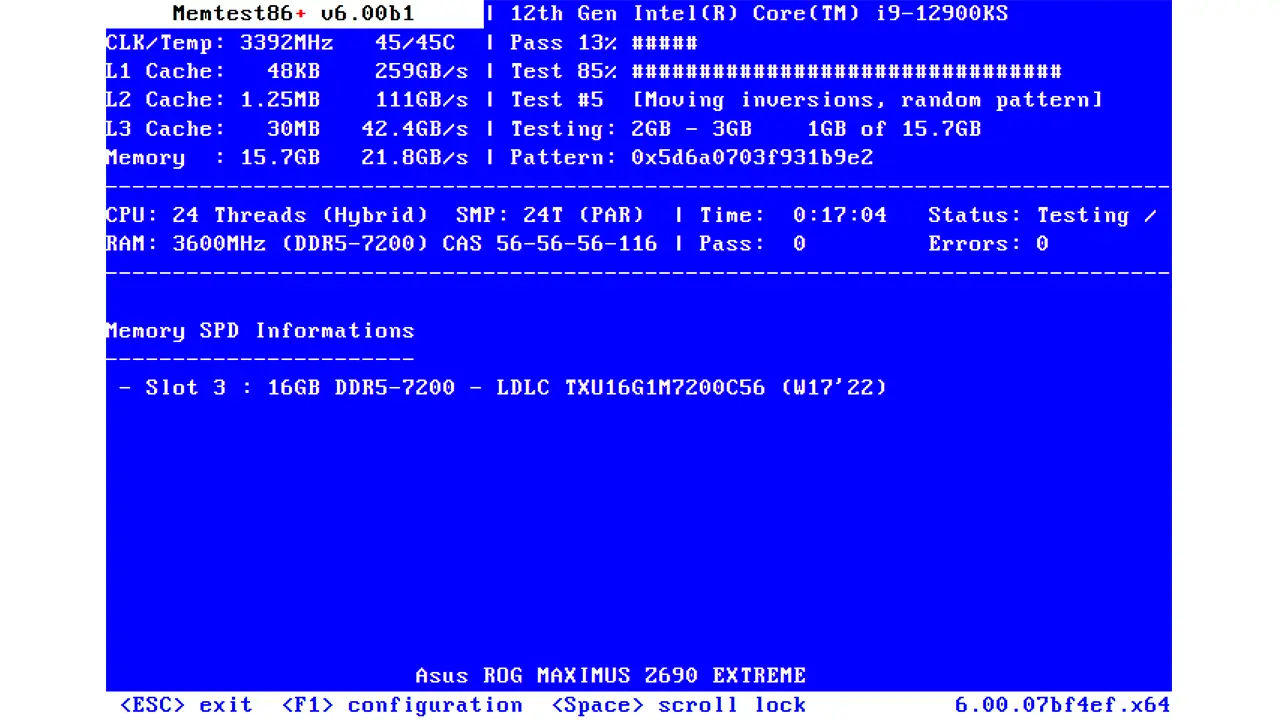Click the Memtest86+ v6.00b1 title
The height and width of the screenshot is (720, 1280).
[293, 14]
